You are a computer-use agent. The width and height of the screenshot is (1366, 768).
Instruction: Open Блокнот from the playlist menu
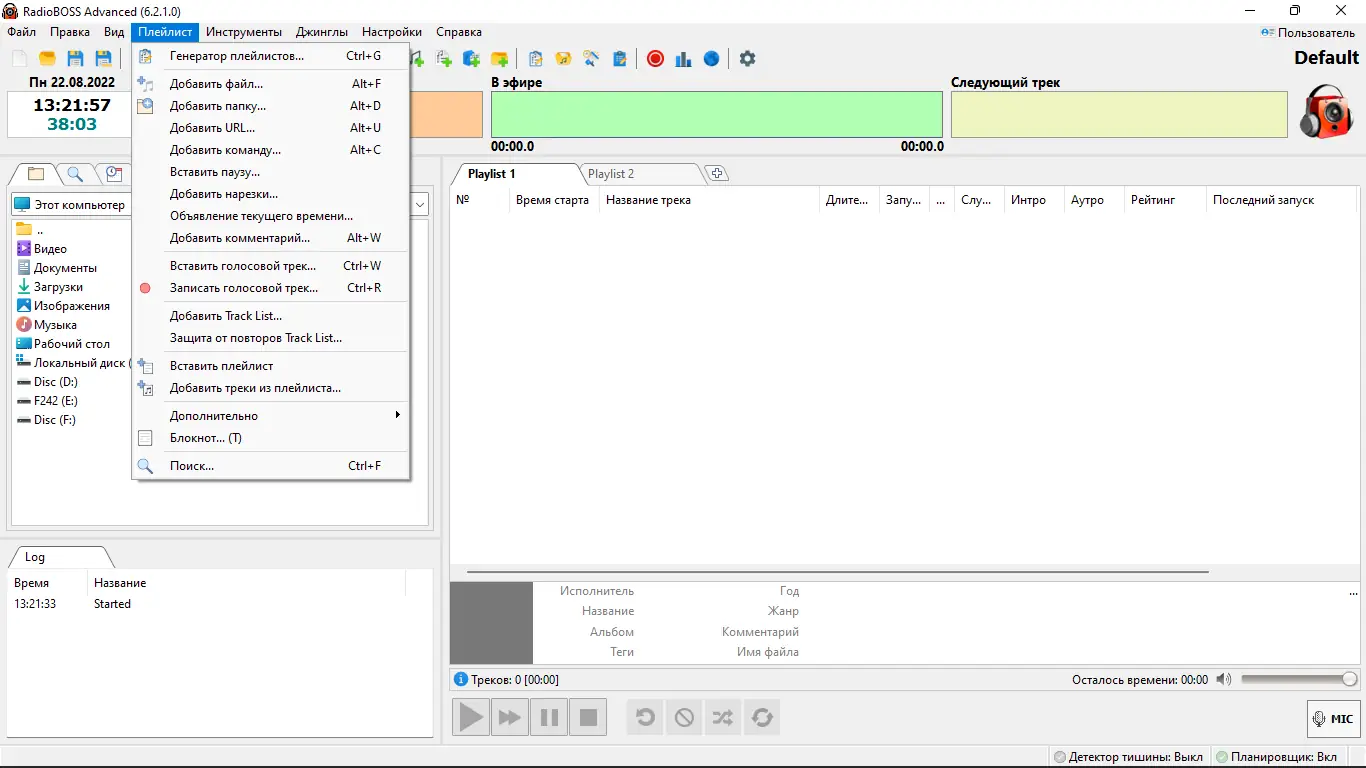[x=271, y=438]
